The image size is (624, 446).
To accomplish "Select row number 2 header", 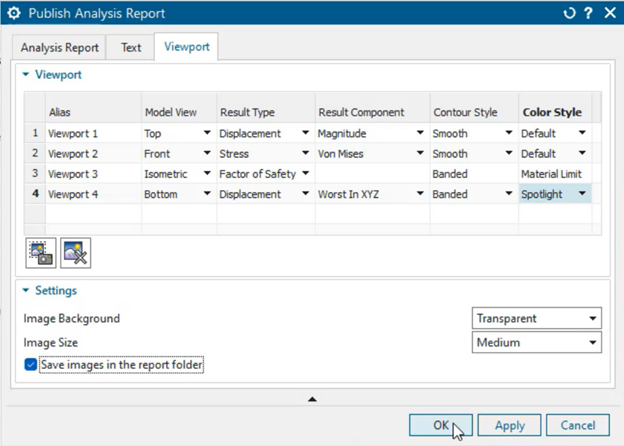I will pyautogui.click(x=35, y=153).
